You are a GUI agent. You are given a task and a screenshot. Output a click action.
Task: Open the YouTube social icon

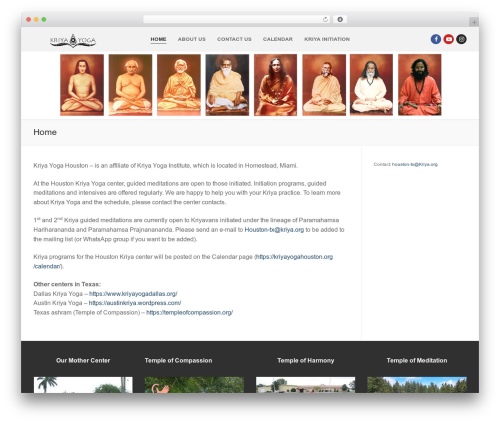coord(448,39)
